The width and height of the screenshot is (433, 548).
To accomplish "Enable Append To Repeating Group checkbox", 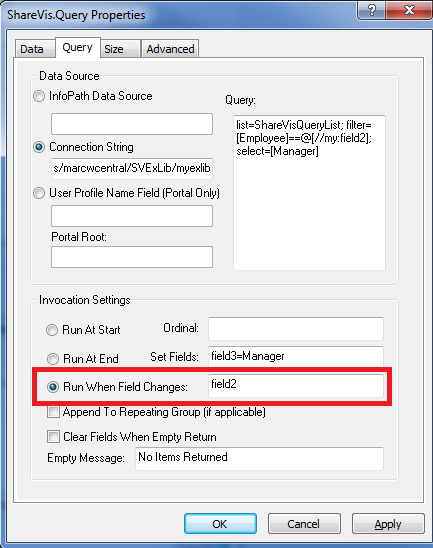I will tap(53, 412).
